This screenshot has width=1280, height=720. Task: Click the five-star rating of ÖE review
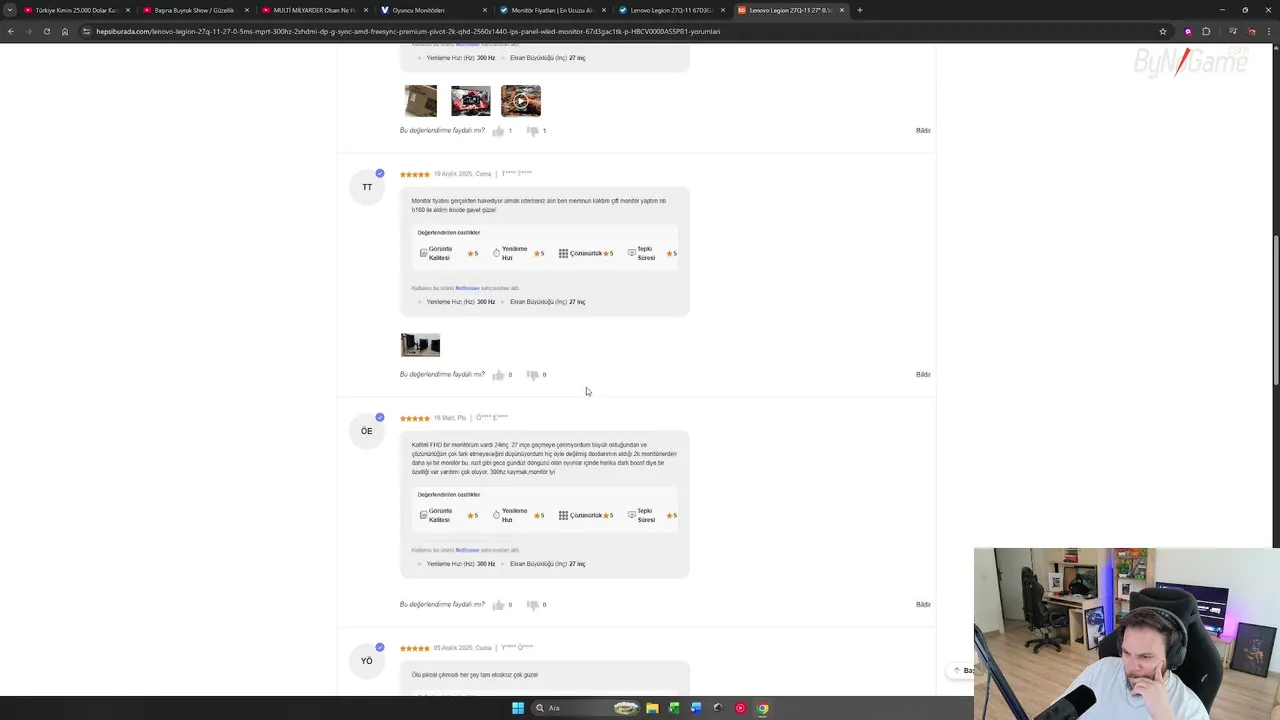pyautogui.click(x=415, y=419)
